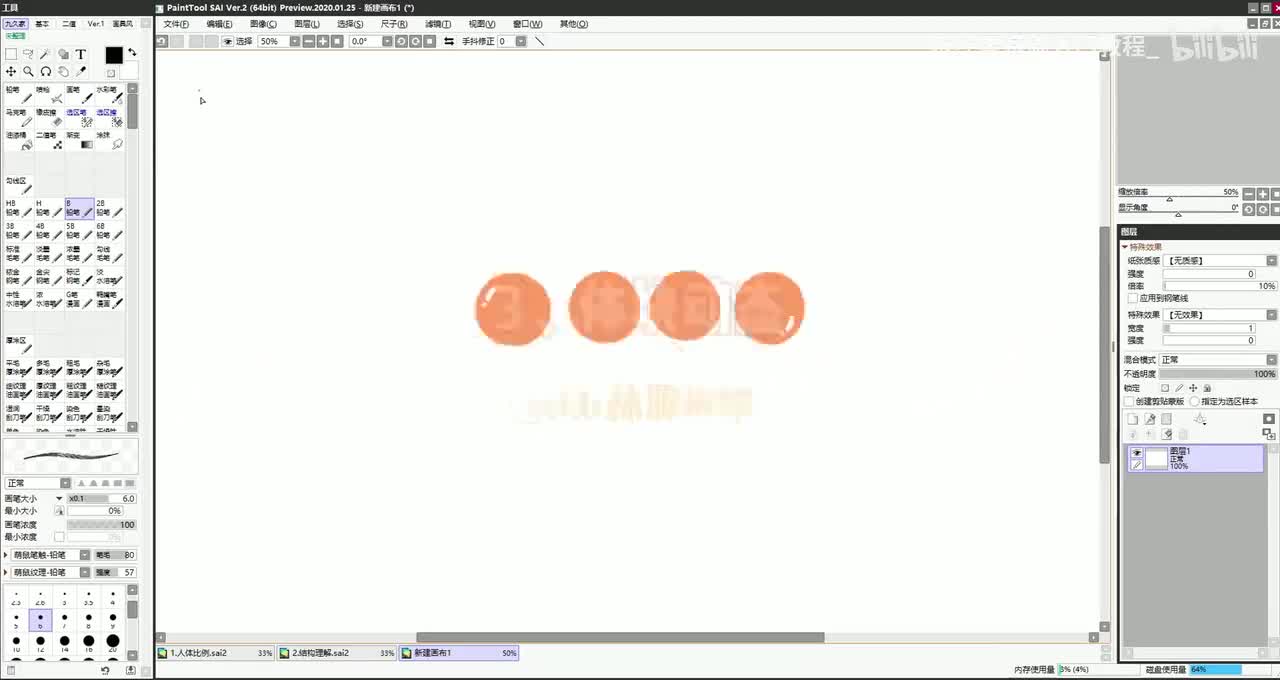Select the Move layer tool

pyautogui.click(x=11, y=72)
